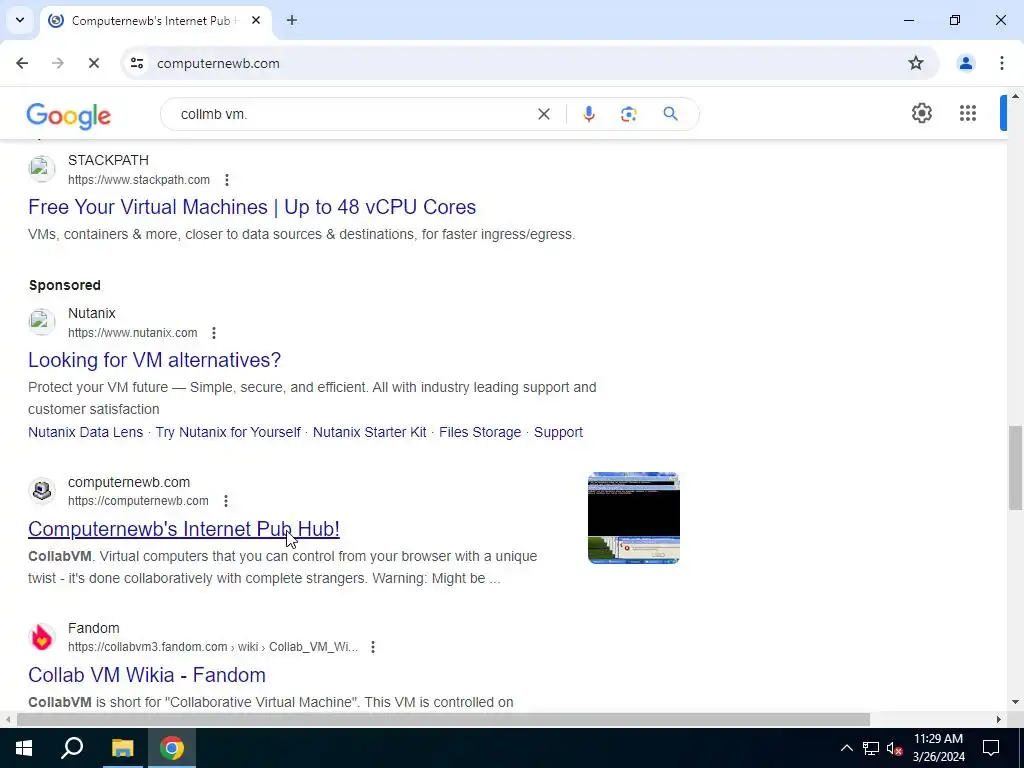Clear the search query with X
This screenshot has width=1024, height=768.
tap(543, 114)
